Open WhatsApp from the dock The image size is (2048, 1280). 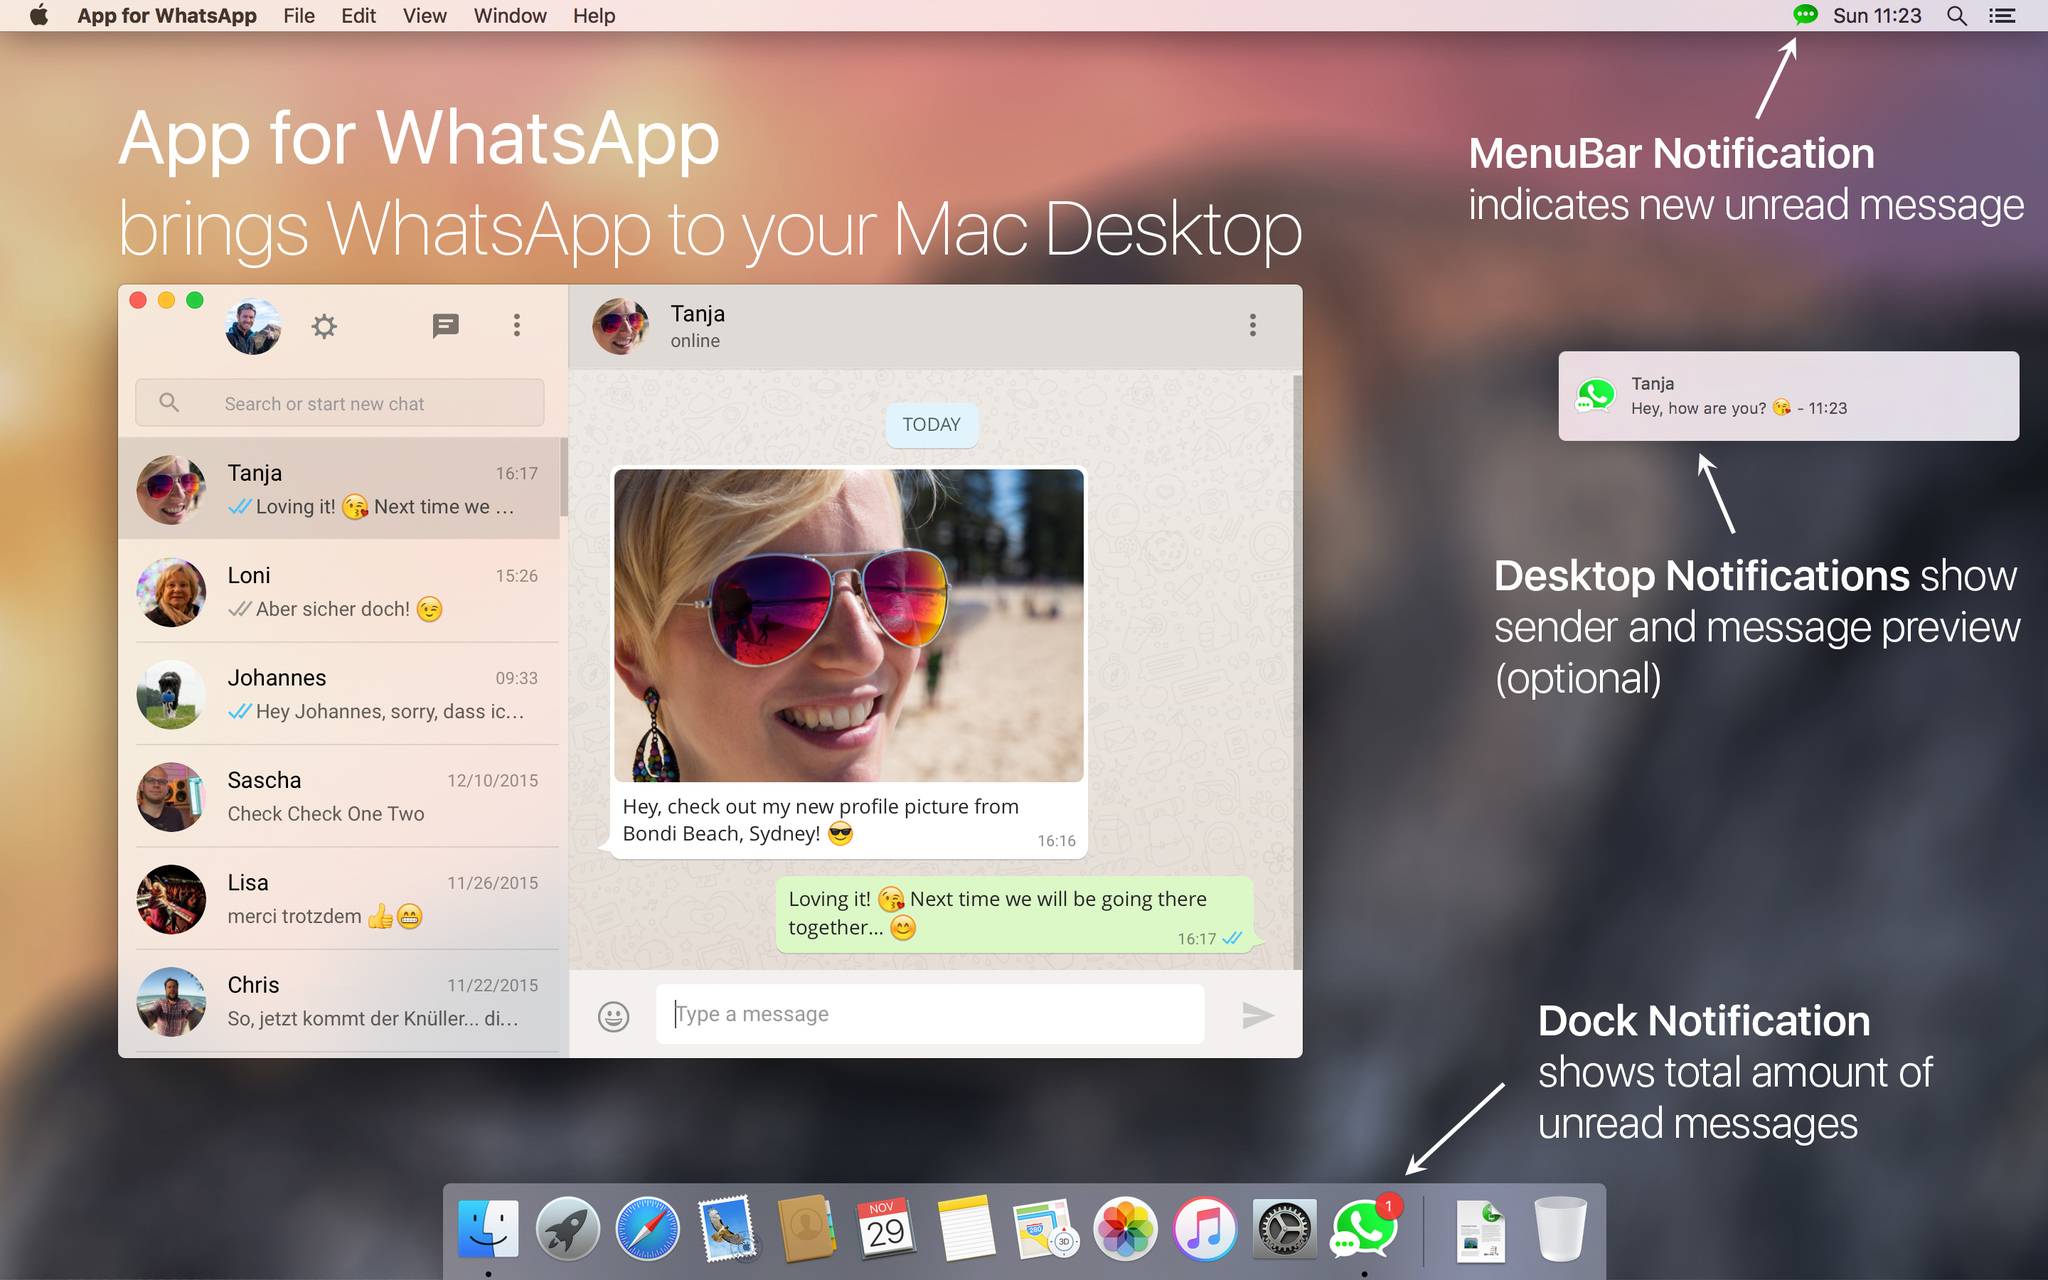pyautogui.click(x=1364, y=1230)
